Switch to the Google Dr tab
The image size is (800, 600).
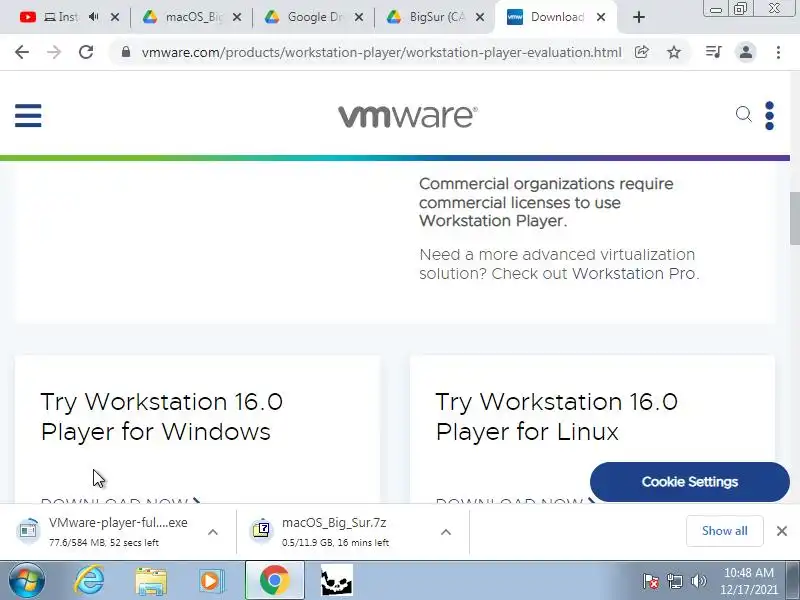click(314, 17)
